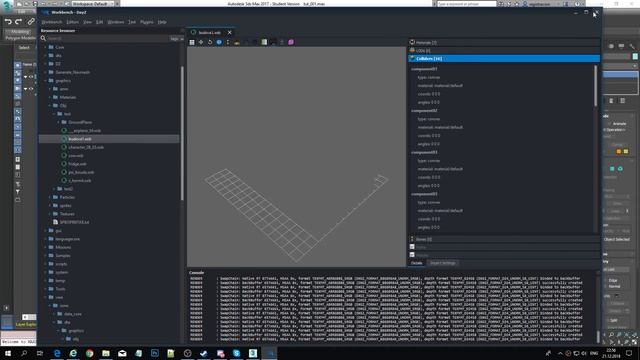640x360 pixels.
Task: Open Photoshop from the taskbar
Action: pyautogui.click(x=155, y=353)
